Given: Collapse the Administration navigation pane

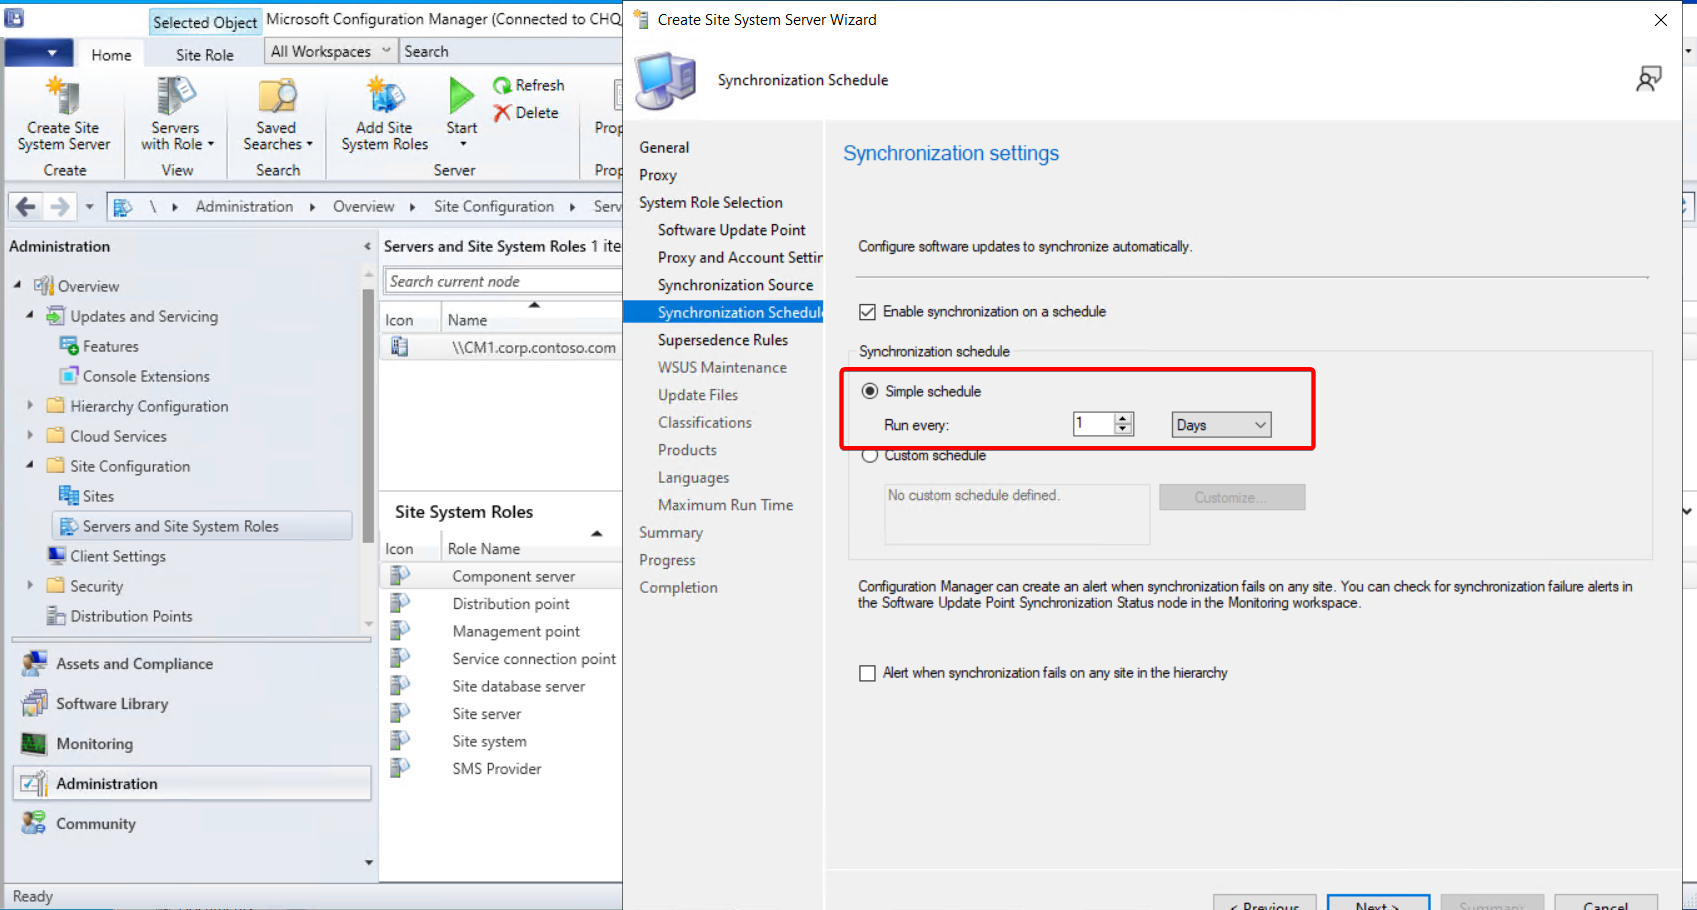Looking at the screenshot, I should (367, 246).
